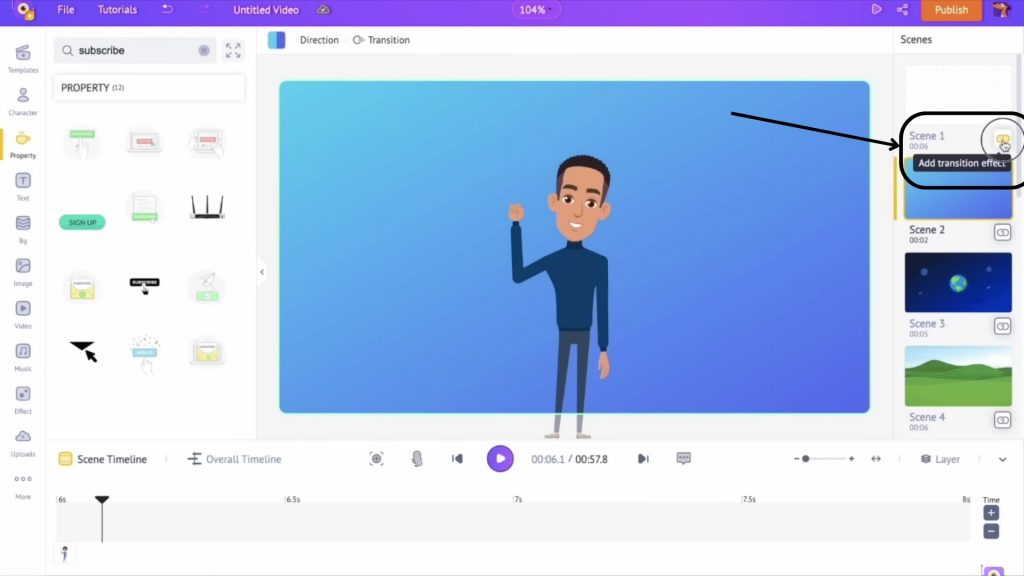This screenshot has height=576, width=1024.
Task: Click the camera focus icon in timeline
Action: (376, 459)
